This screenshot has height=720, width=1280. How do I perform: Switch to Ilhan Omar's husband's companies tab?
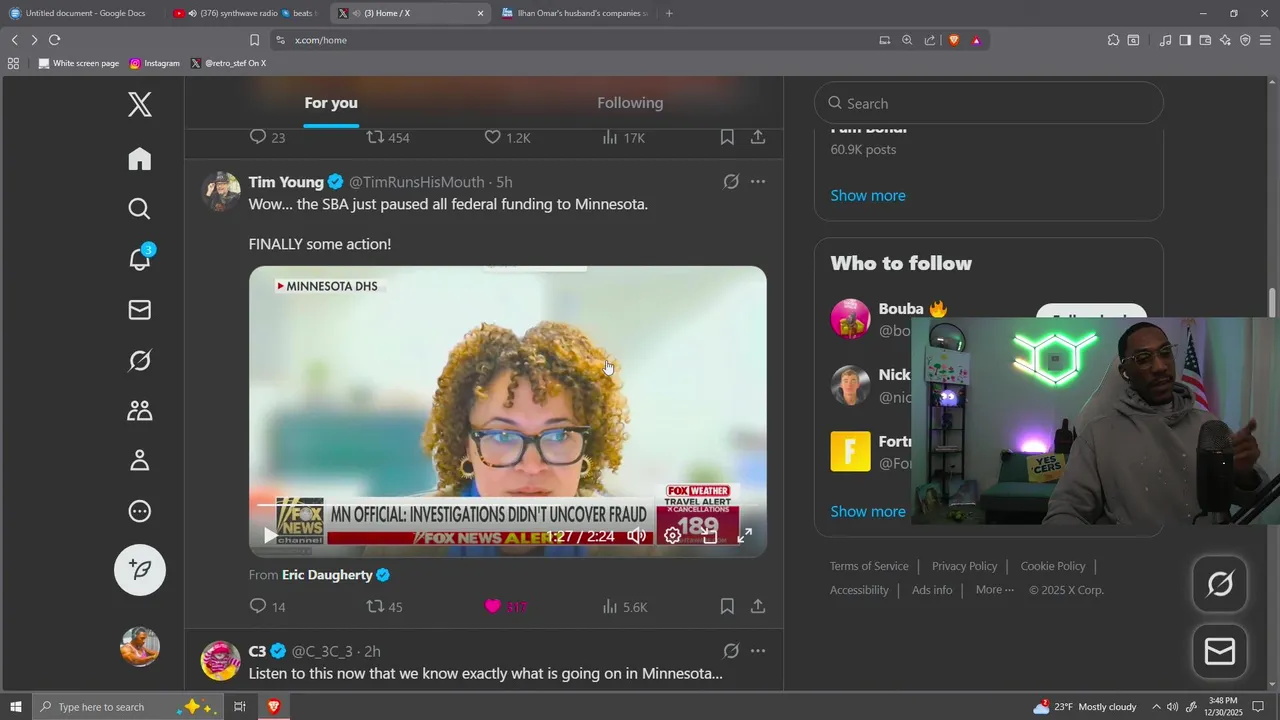tap(576, 13)
